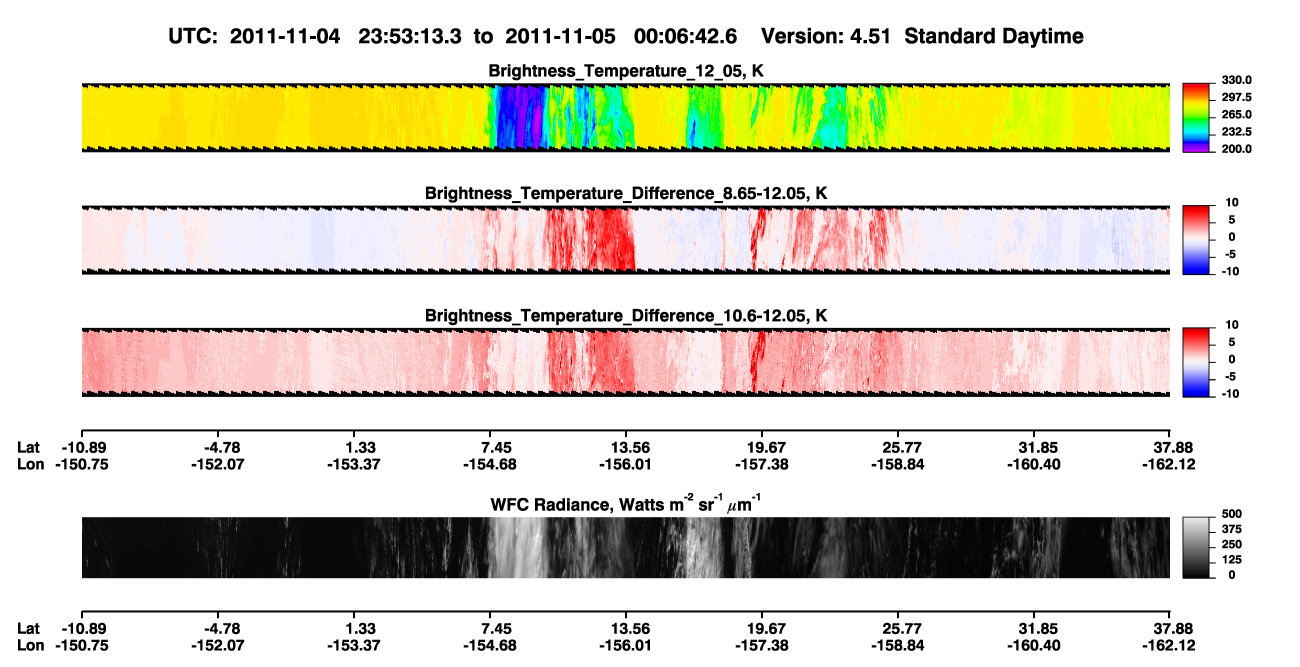Click the 250 label on the WFC colorbar

pos(1232,544)
